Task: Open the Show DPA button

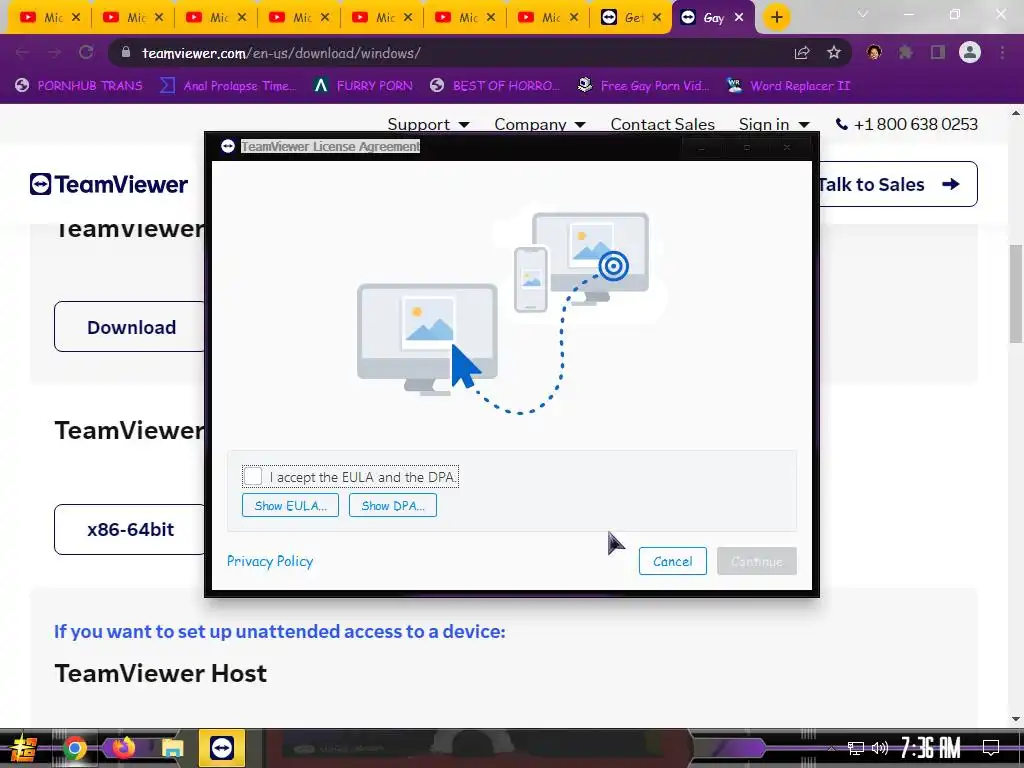Action: [x=392, y=505]
